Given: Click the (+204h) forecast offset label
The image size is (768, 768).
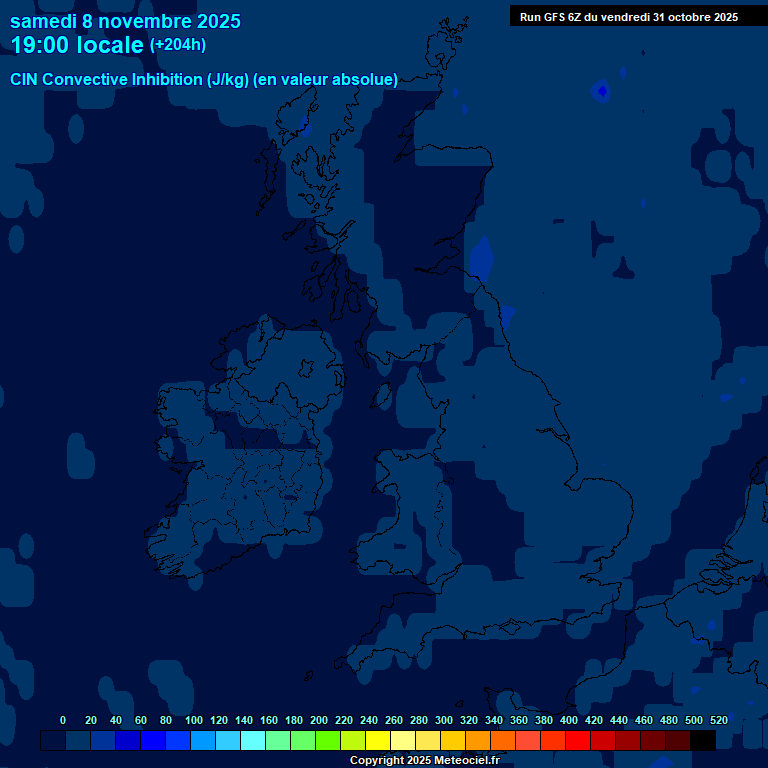Looking at the screenshot, I should [x=177, y=45].
